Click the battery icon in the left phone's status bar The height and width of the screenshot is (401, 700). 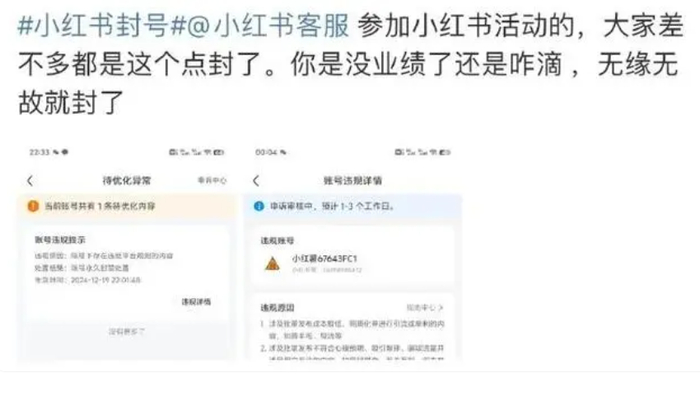point(219,152)
